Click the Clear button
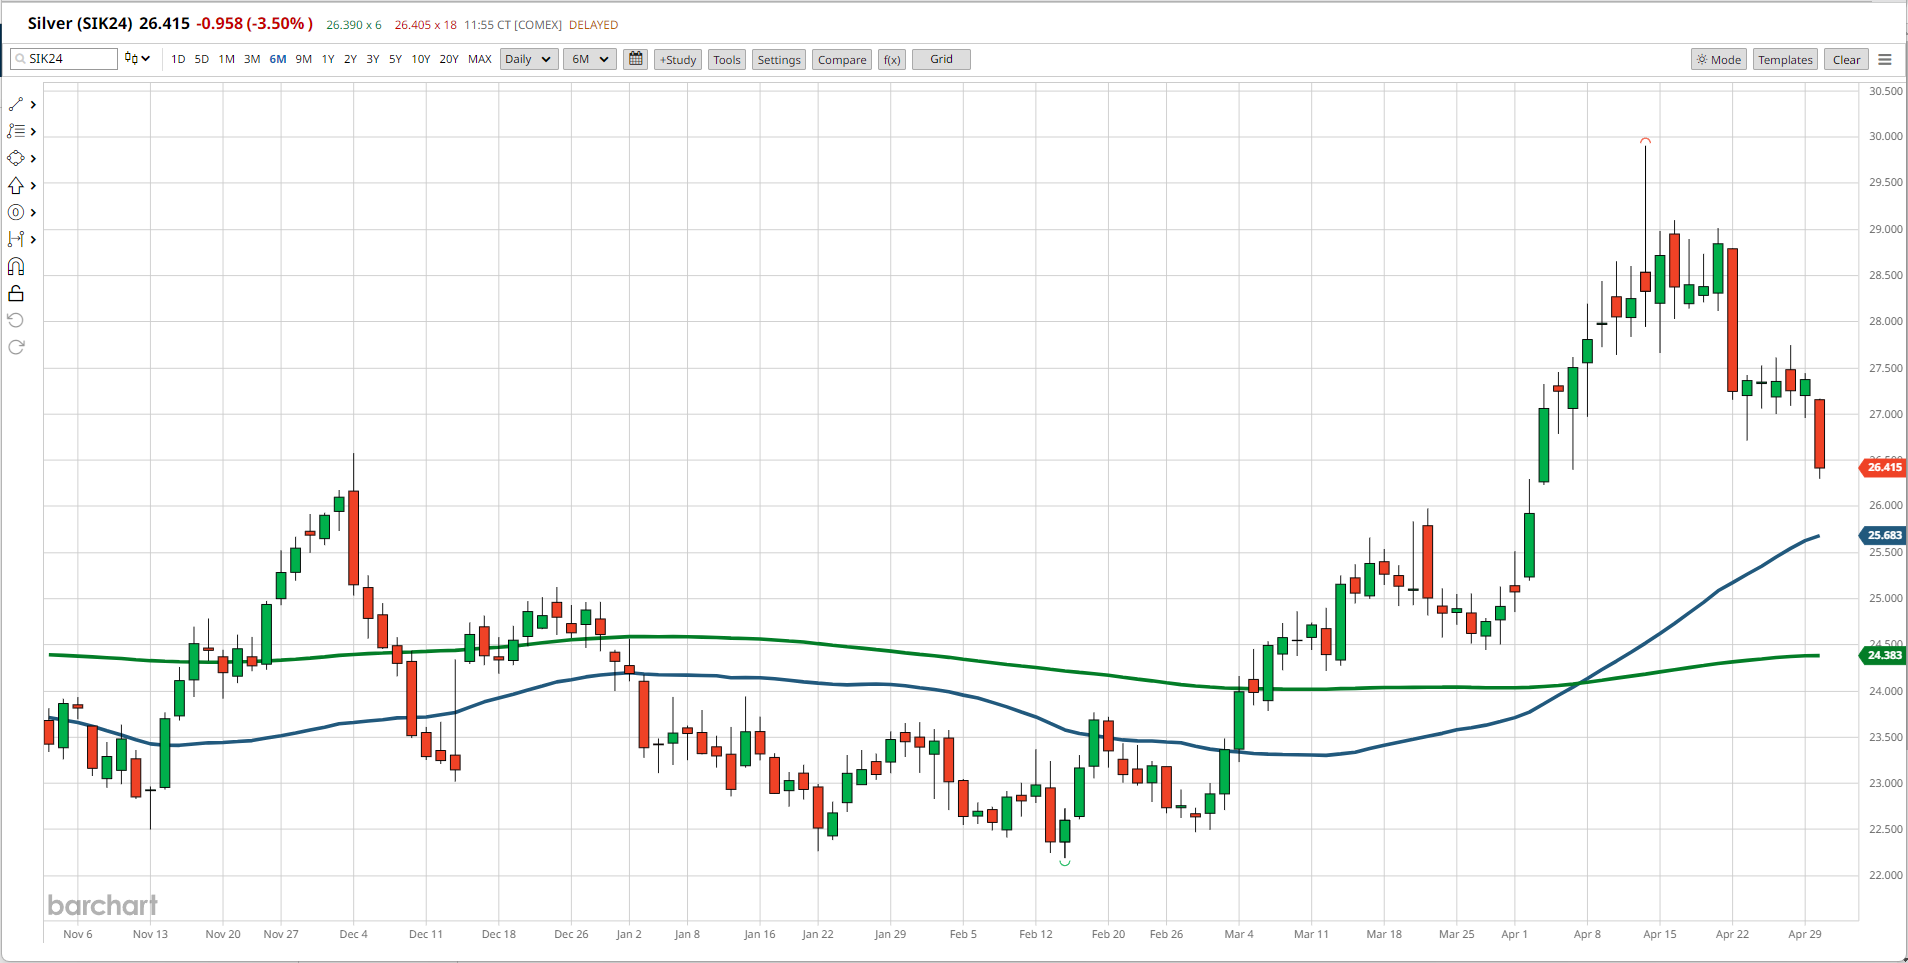Viewport: 1908px width, 963px height. (x=1846, y=60)
